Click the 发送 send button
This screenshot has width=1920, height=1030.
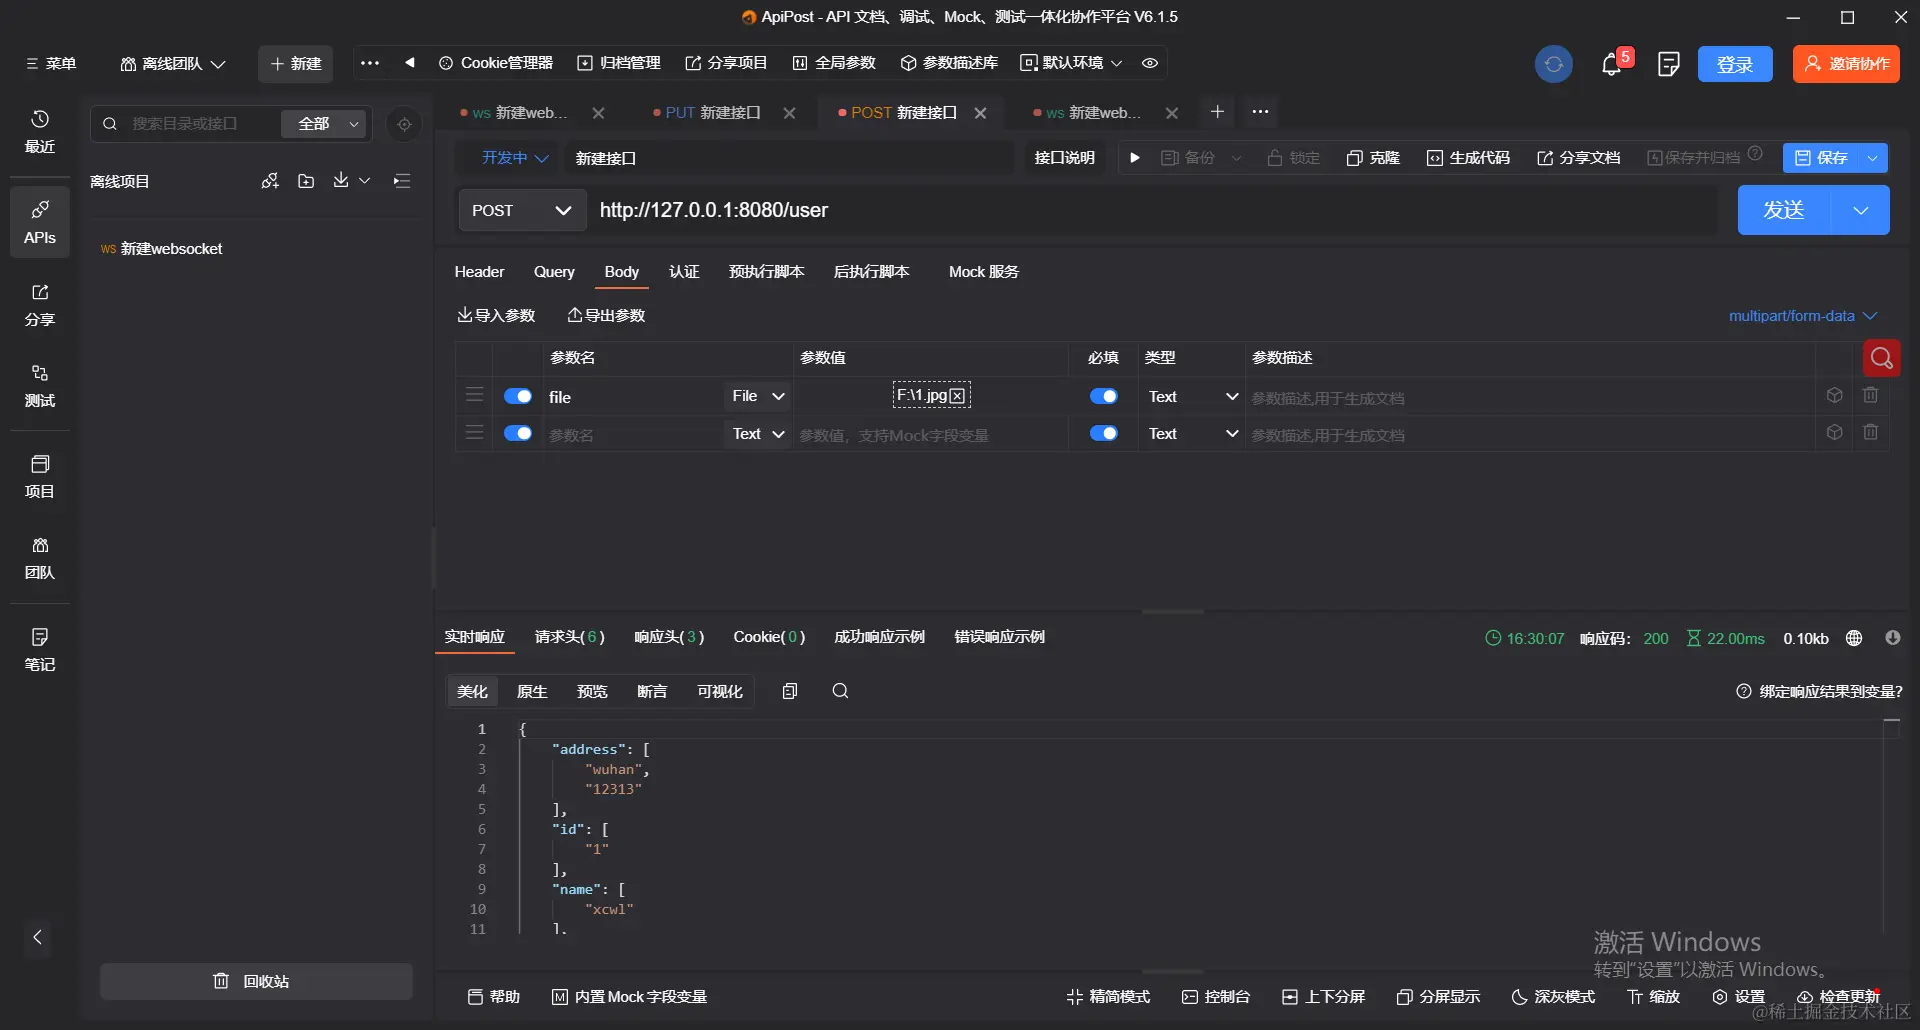coord(1784,210)
